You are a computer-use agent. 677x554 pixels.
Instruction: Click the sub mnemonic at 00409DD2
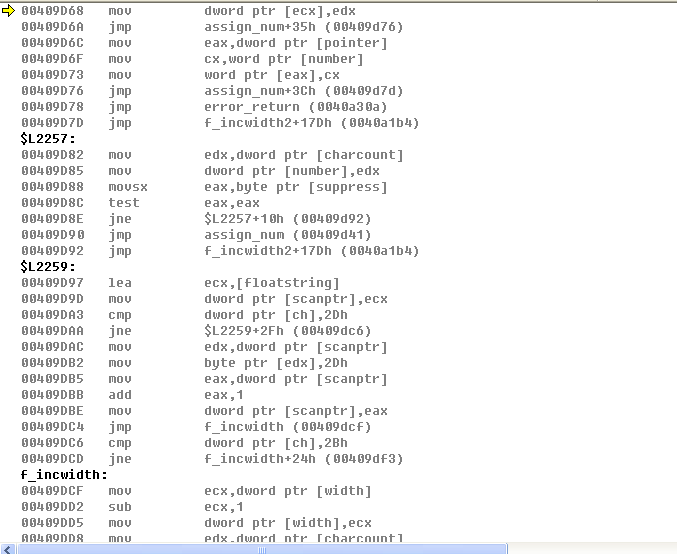click(x=120, y=506)
